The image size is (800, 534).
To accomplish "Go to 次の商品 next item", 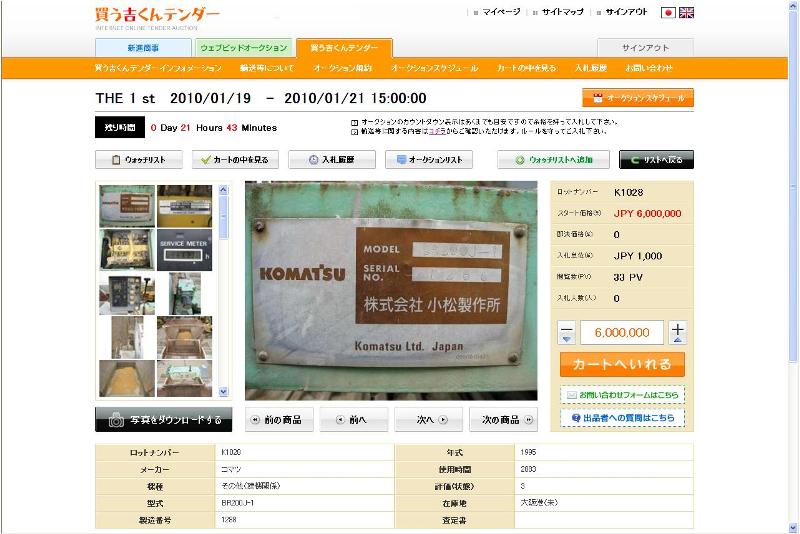I will pyautogui.click(x=504, y=420).
